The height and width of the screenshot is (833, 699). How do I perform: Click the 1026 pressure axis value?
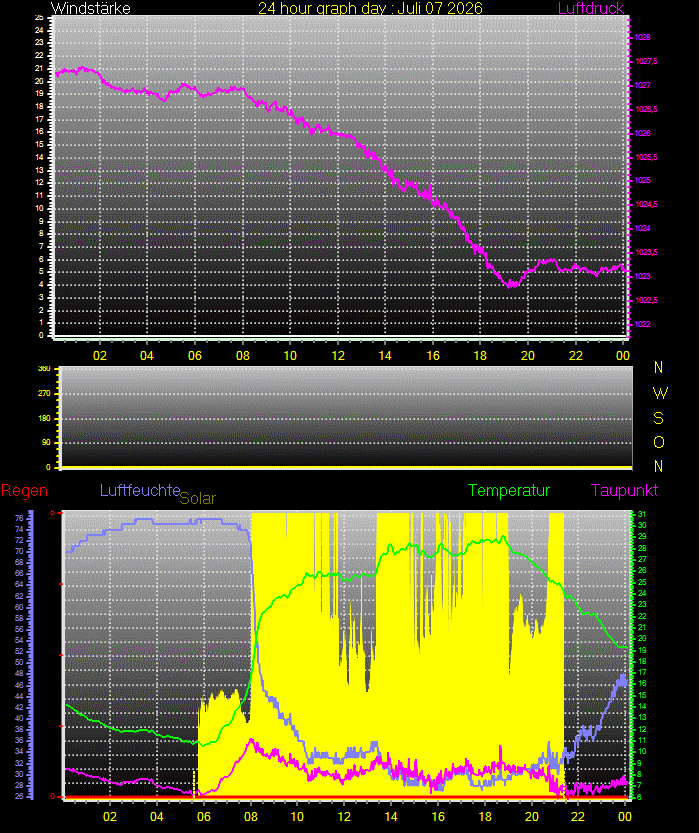(x=642, y=133)
